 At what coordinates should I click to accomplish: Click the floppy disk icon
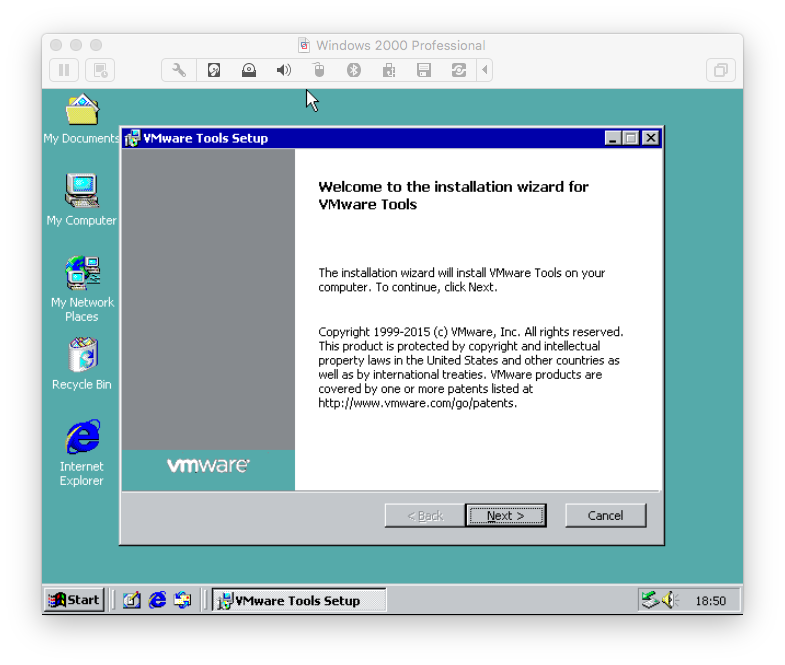click(x=424, y=70)
